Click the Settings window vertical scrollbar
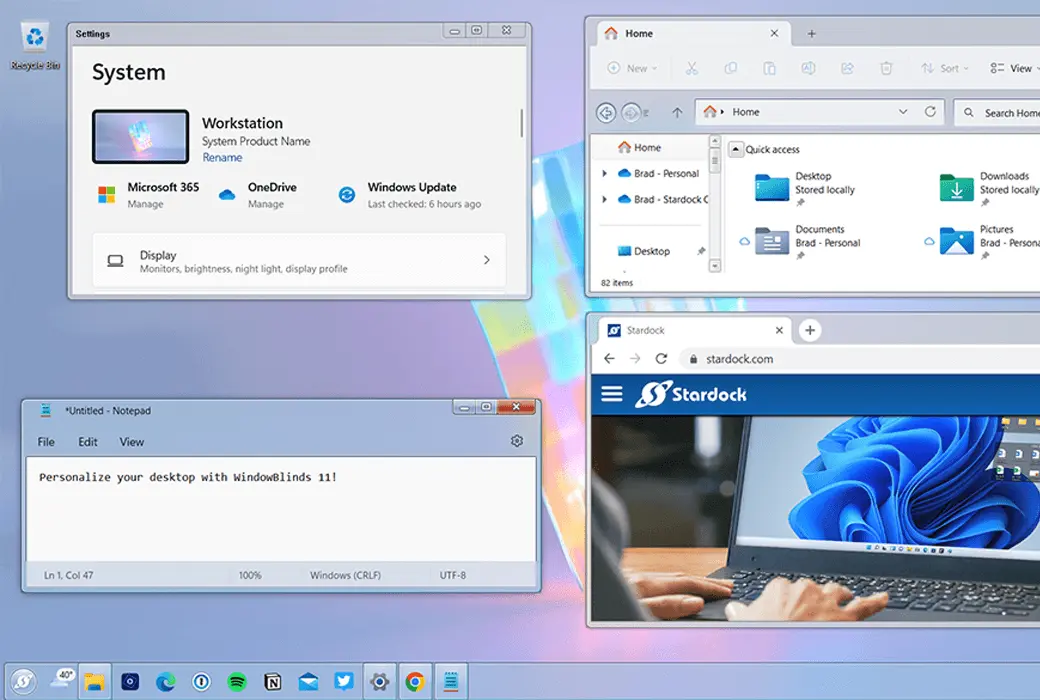 coord(521,123)
